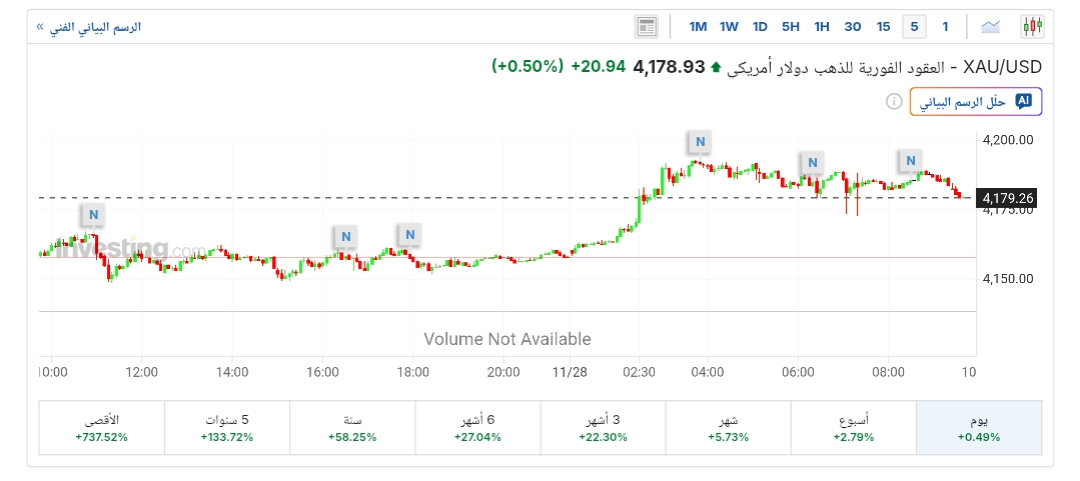Select the 5 سنوات performance tab

(x=226, y=428)
